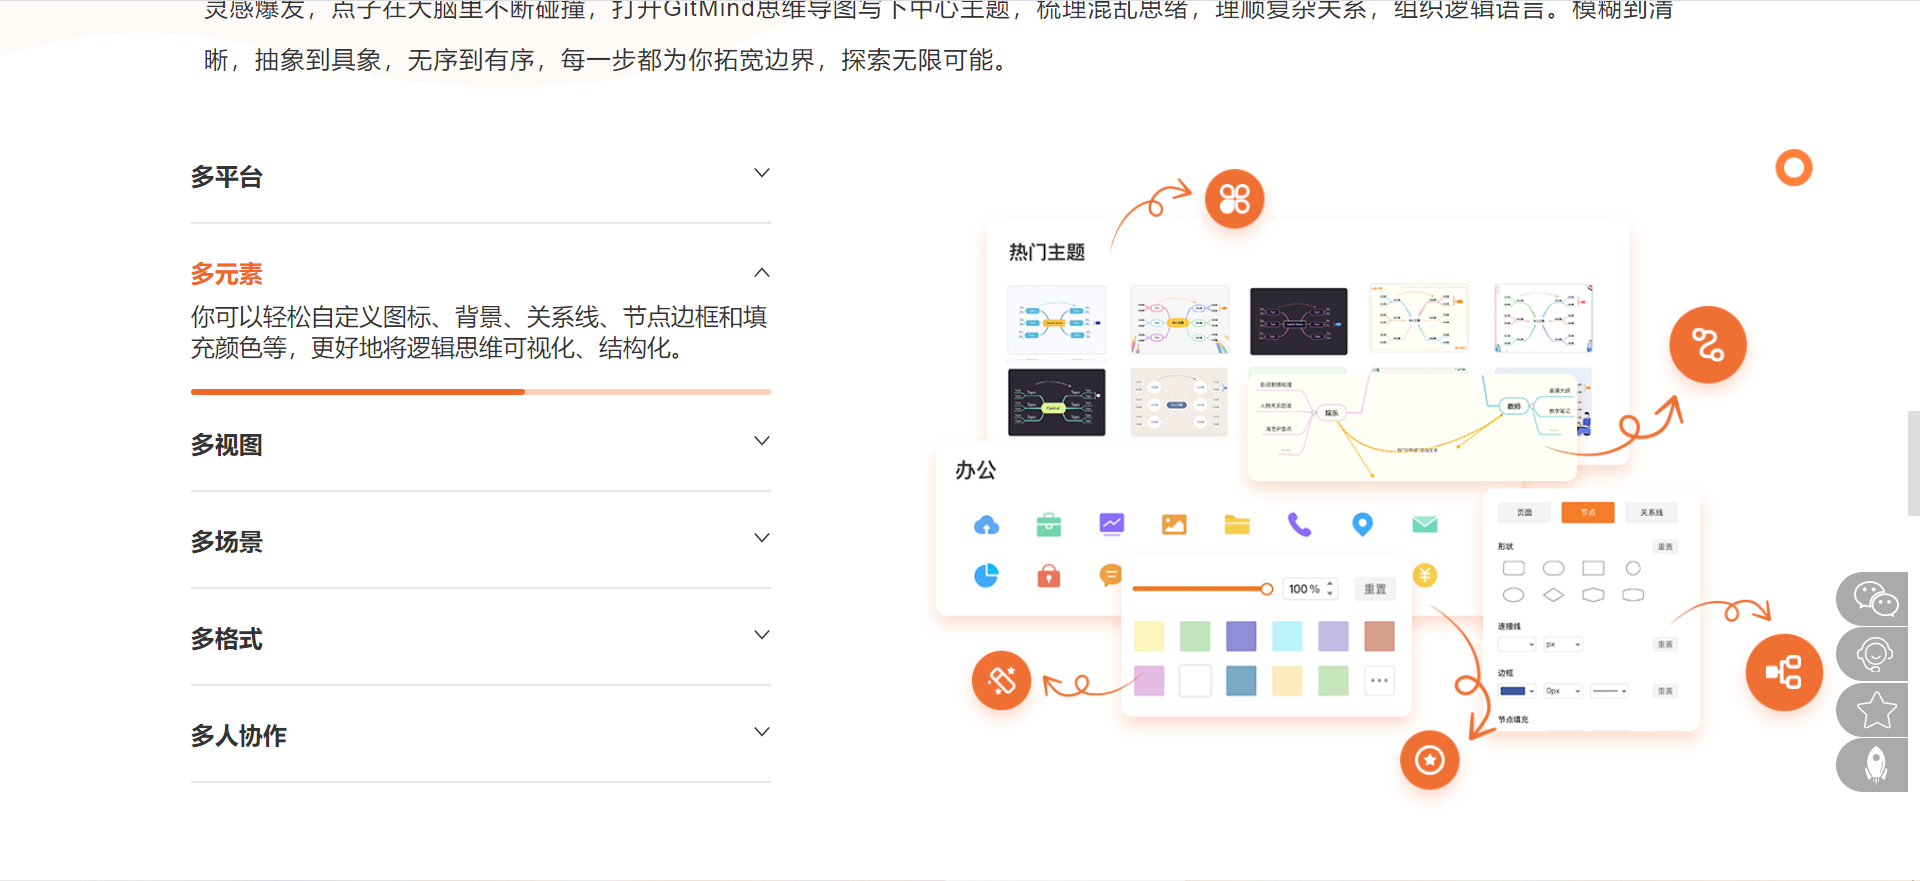Click the orange relationship-line circle icon

[x=1708, y=345]
